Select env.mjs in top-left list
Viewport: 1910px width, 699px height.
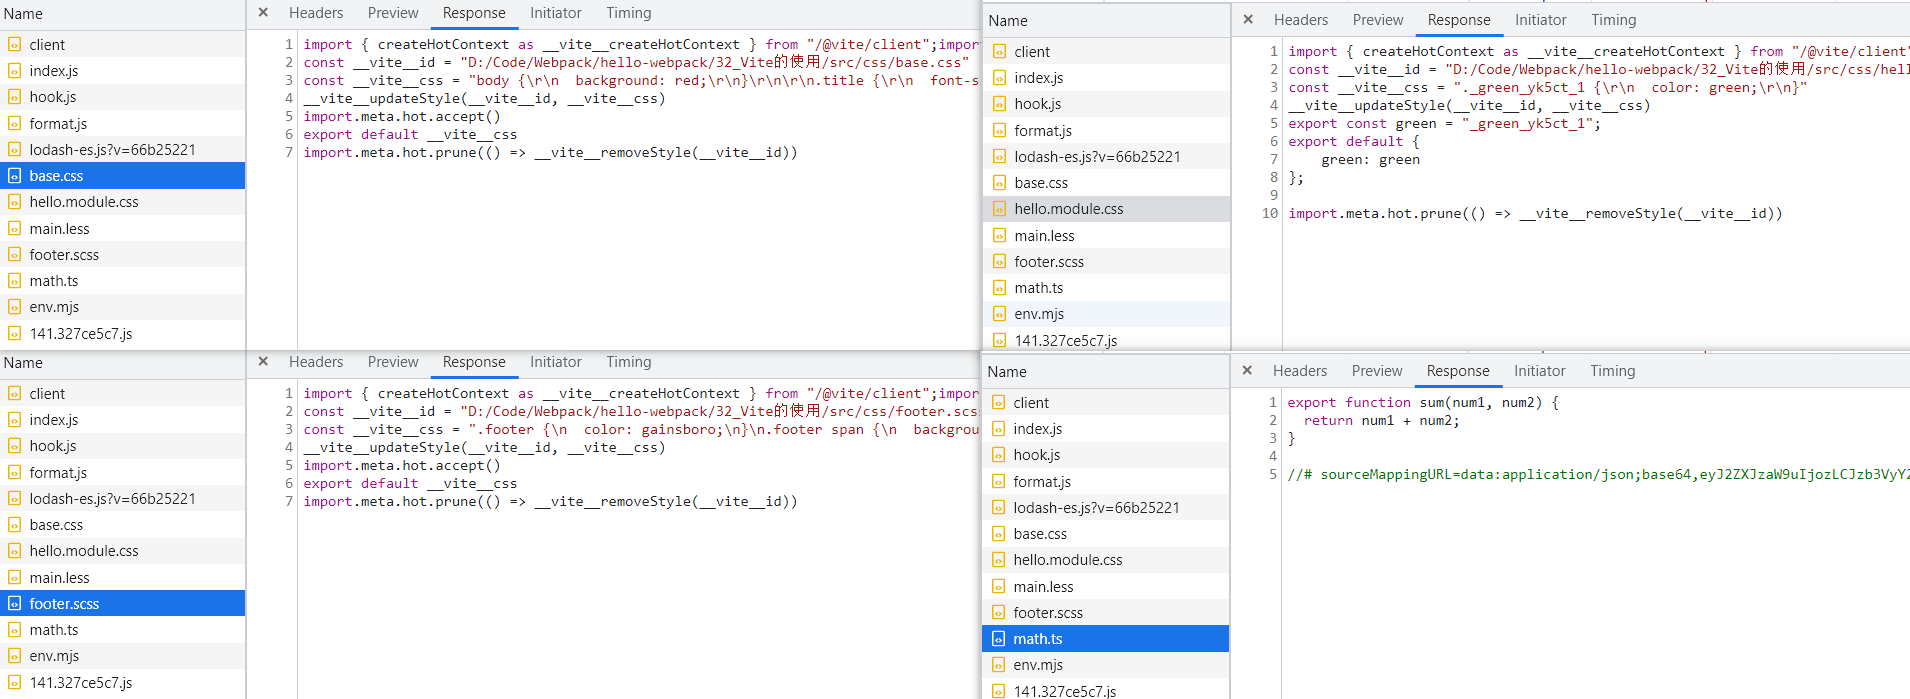click(122, 307)
